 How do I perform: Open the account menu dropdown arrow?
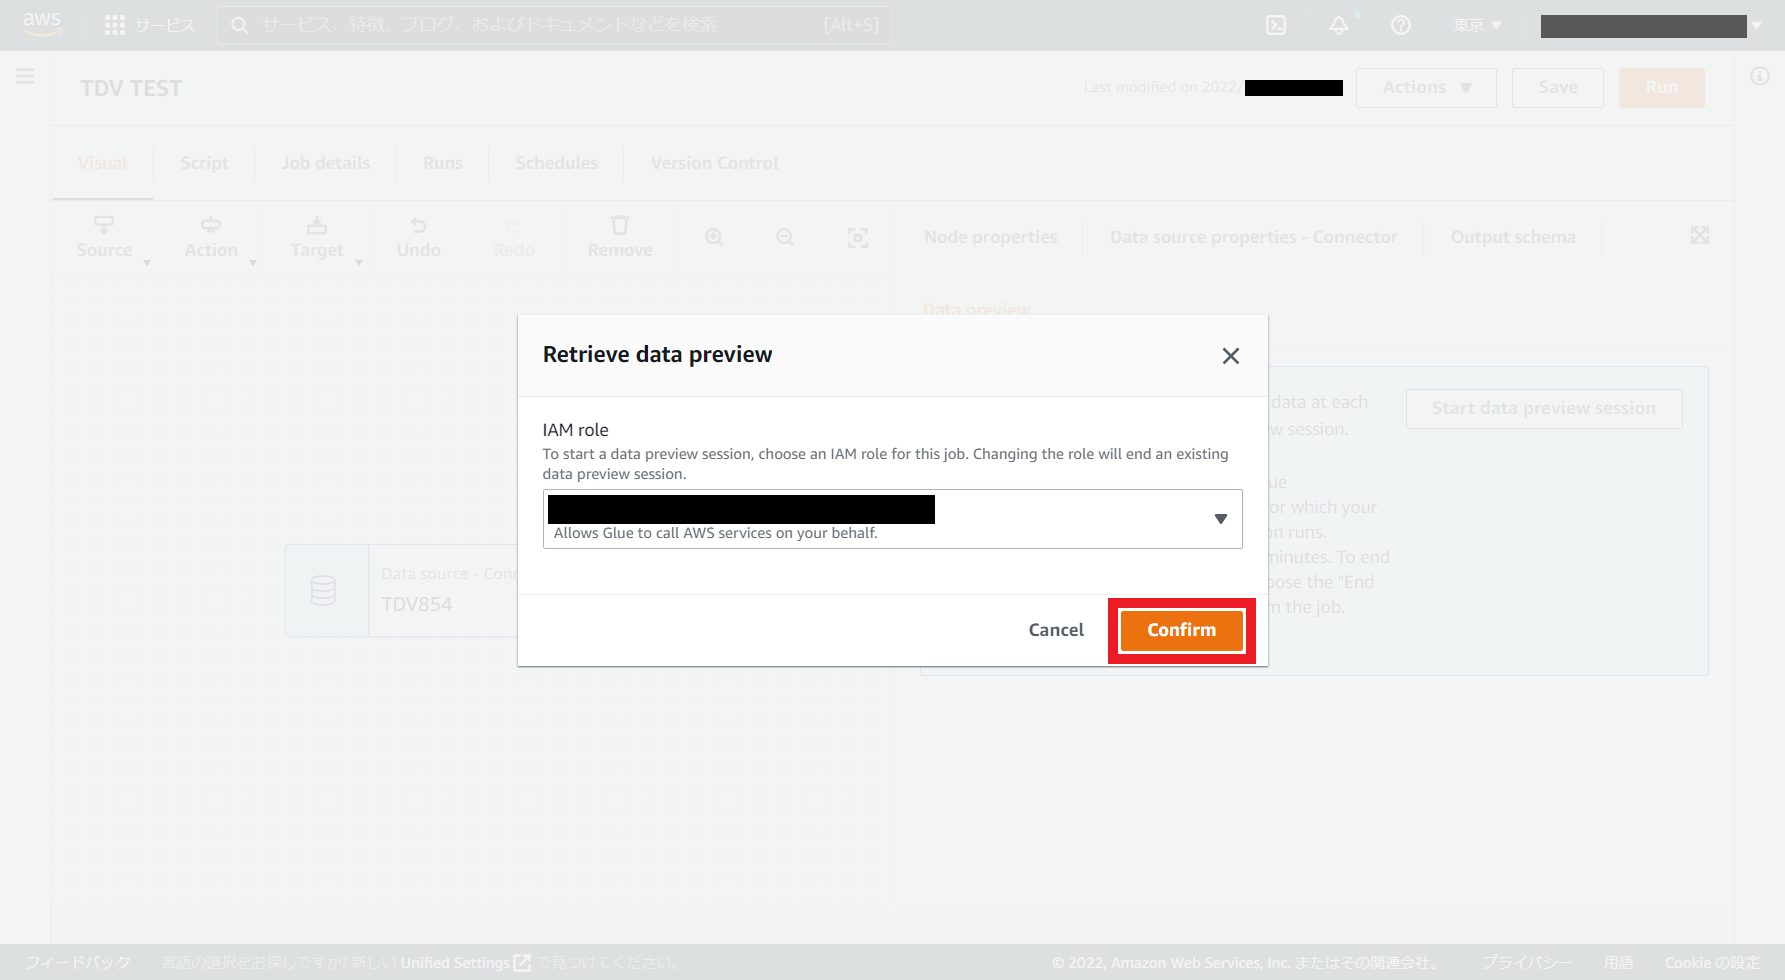[1756, 26]
